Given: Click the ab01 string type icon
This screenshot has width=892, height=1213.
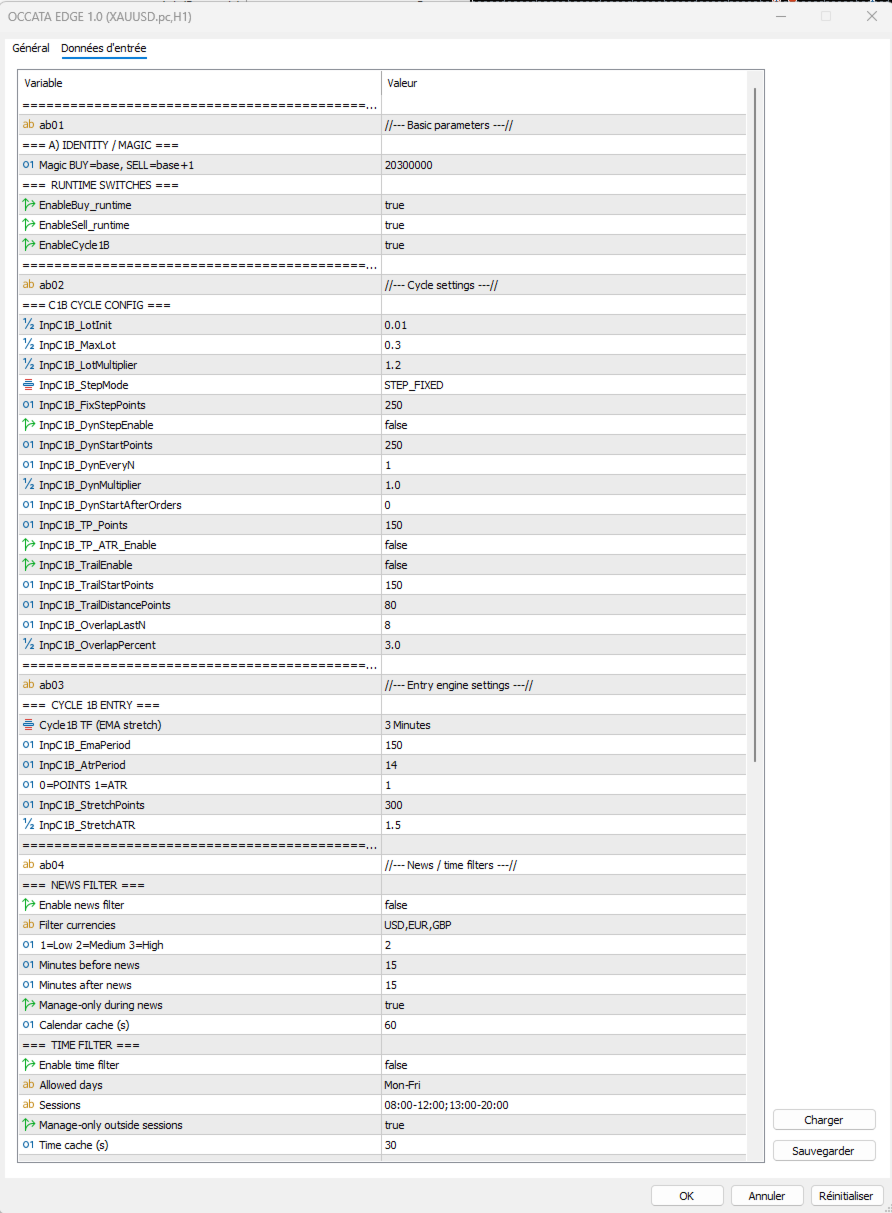Looking at the screenshot, I should [28, 125].
